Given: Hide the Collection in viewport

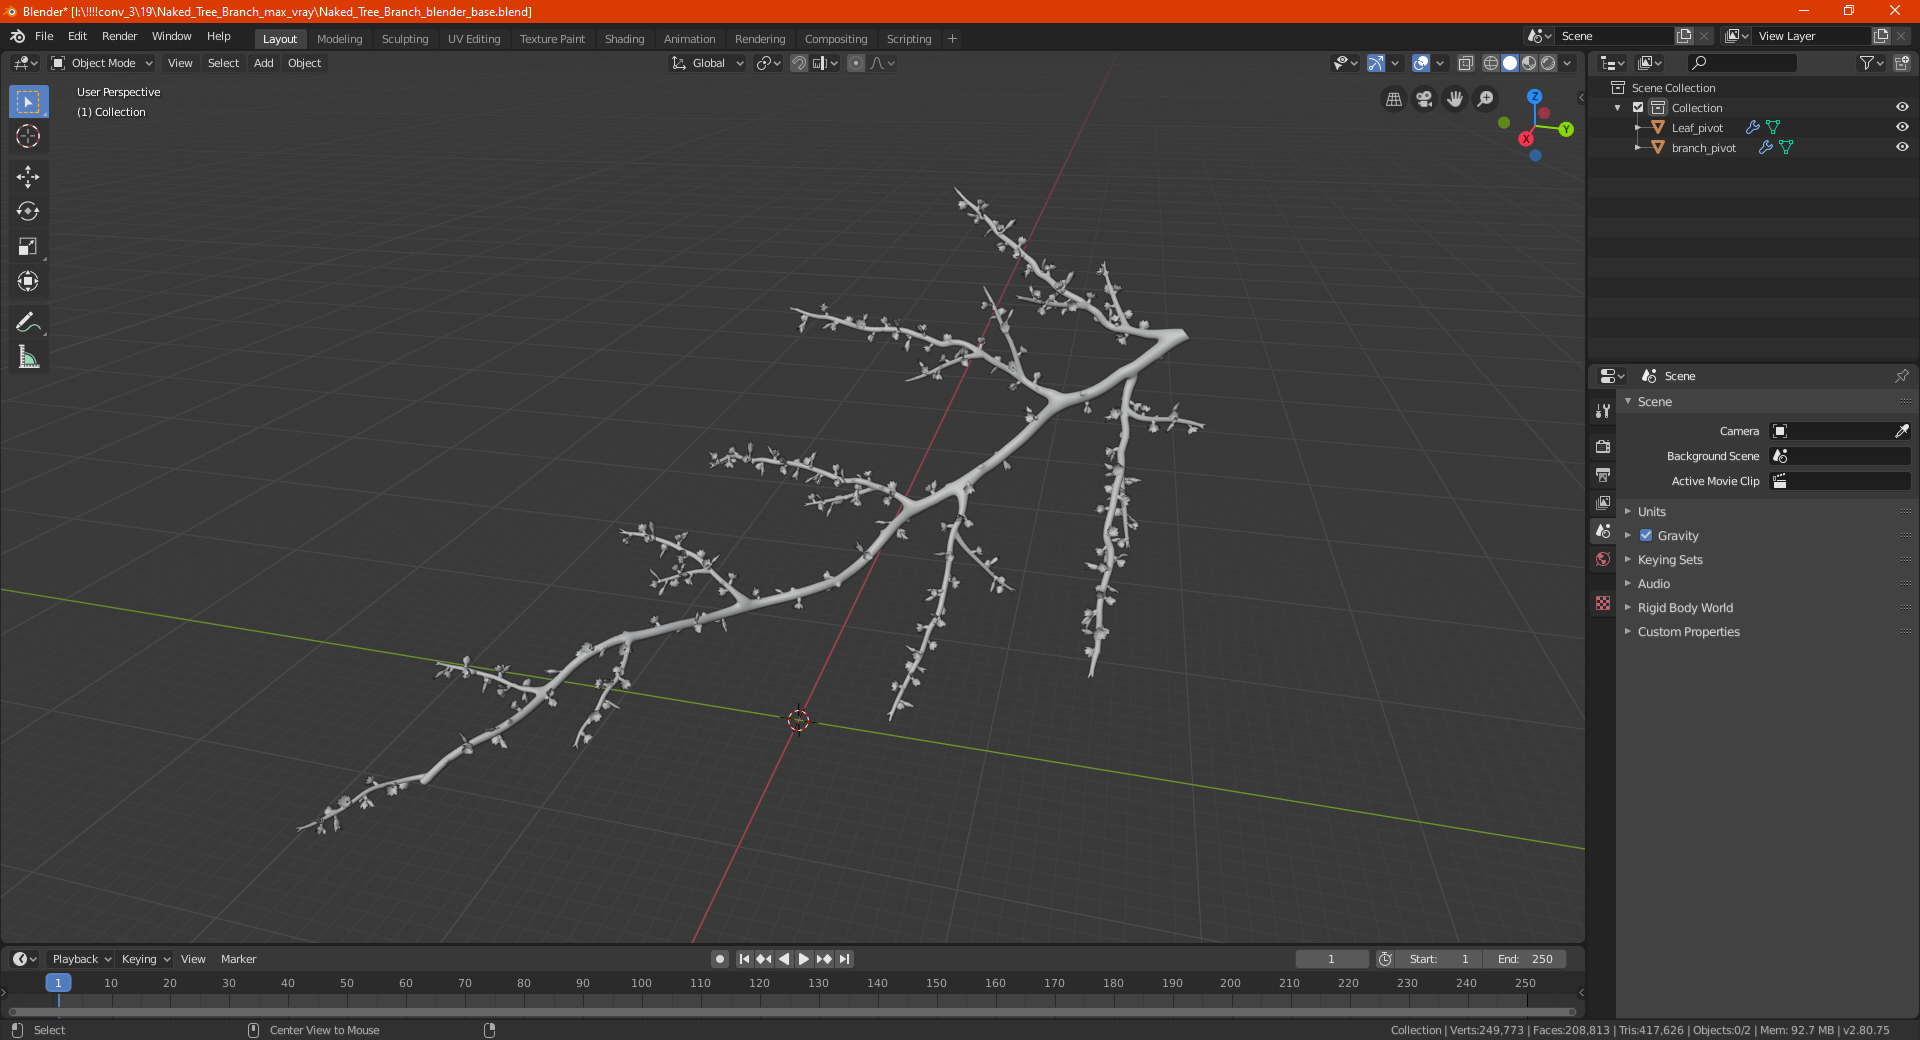Looking at the screenshot, I should [1902, 107].
